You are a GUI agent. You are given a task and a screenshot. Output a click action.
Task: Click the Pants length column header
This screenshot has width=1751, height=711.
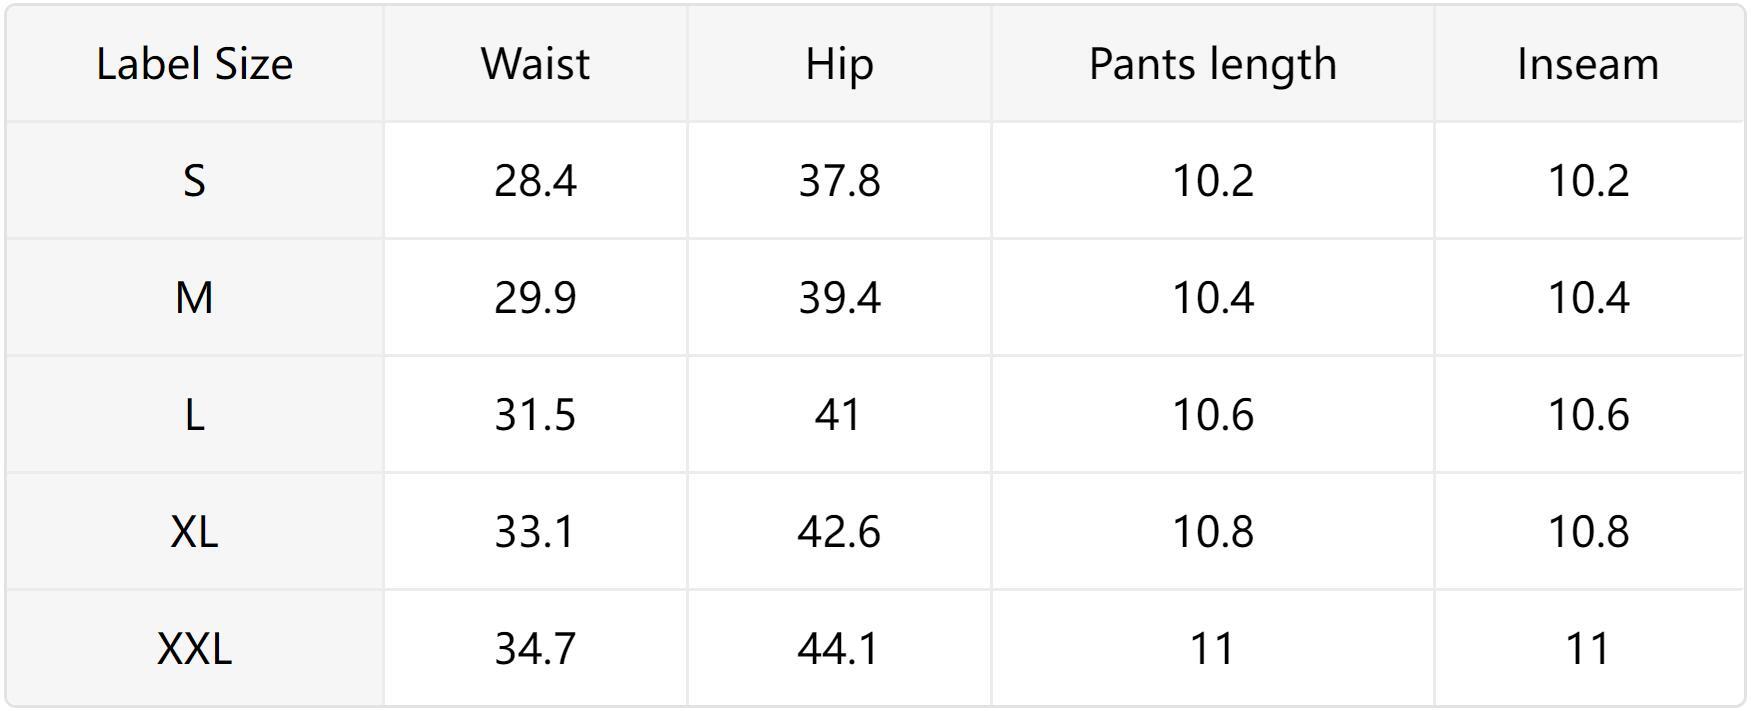click(1212, 64)
